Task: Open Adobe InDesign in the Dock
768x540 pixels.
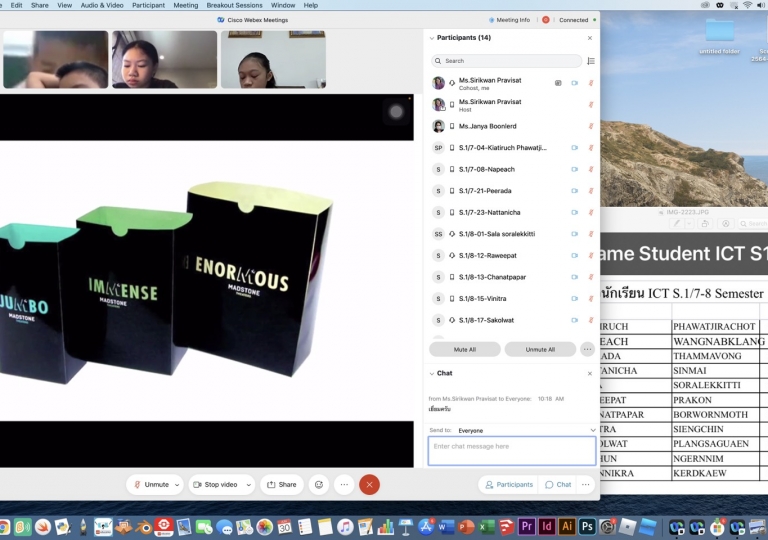Action: pos(547,526)
